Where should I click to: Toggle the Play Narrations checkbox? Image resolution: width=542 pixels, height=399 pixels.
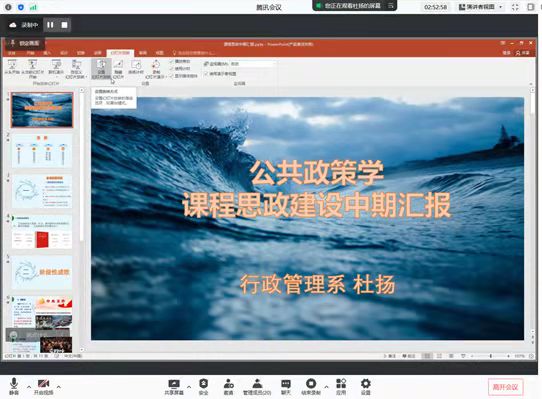(x=172, y=61)
